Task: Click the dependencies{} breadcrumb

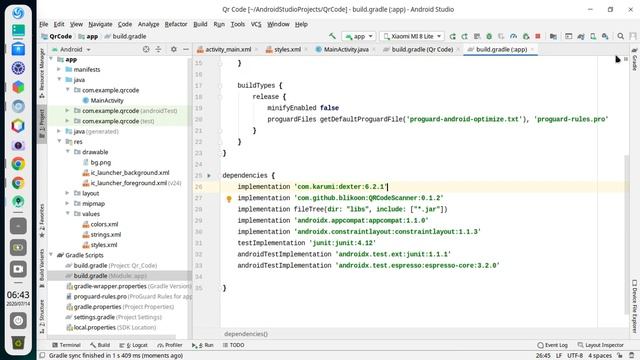Action: coord(246,334)
